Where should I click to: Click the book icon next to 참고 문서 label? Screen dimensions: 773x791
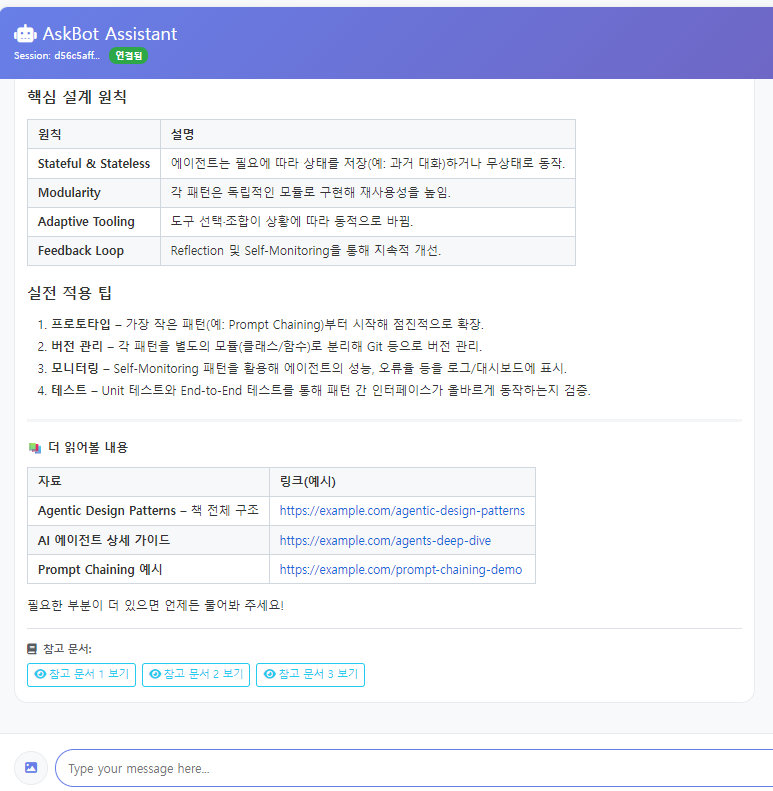click(x=33, y=649)
